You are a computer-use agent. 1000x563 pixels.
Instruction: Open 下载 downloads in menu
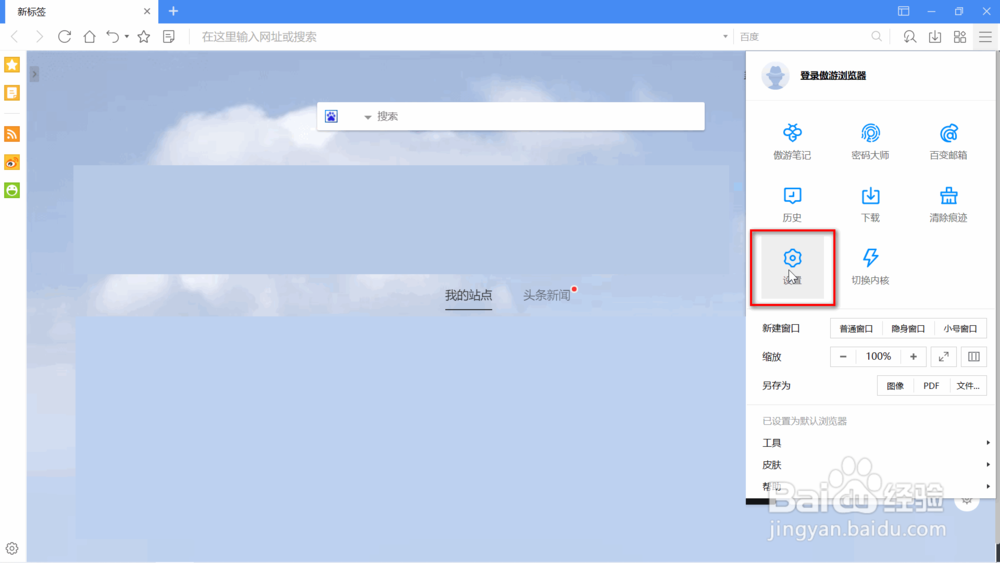870,204
